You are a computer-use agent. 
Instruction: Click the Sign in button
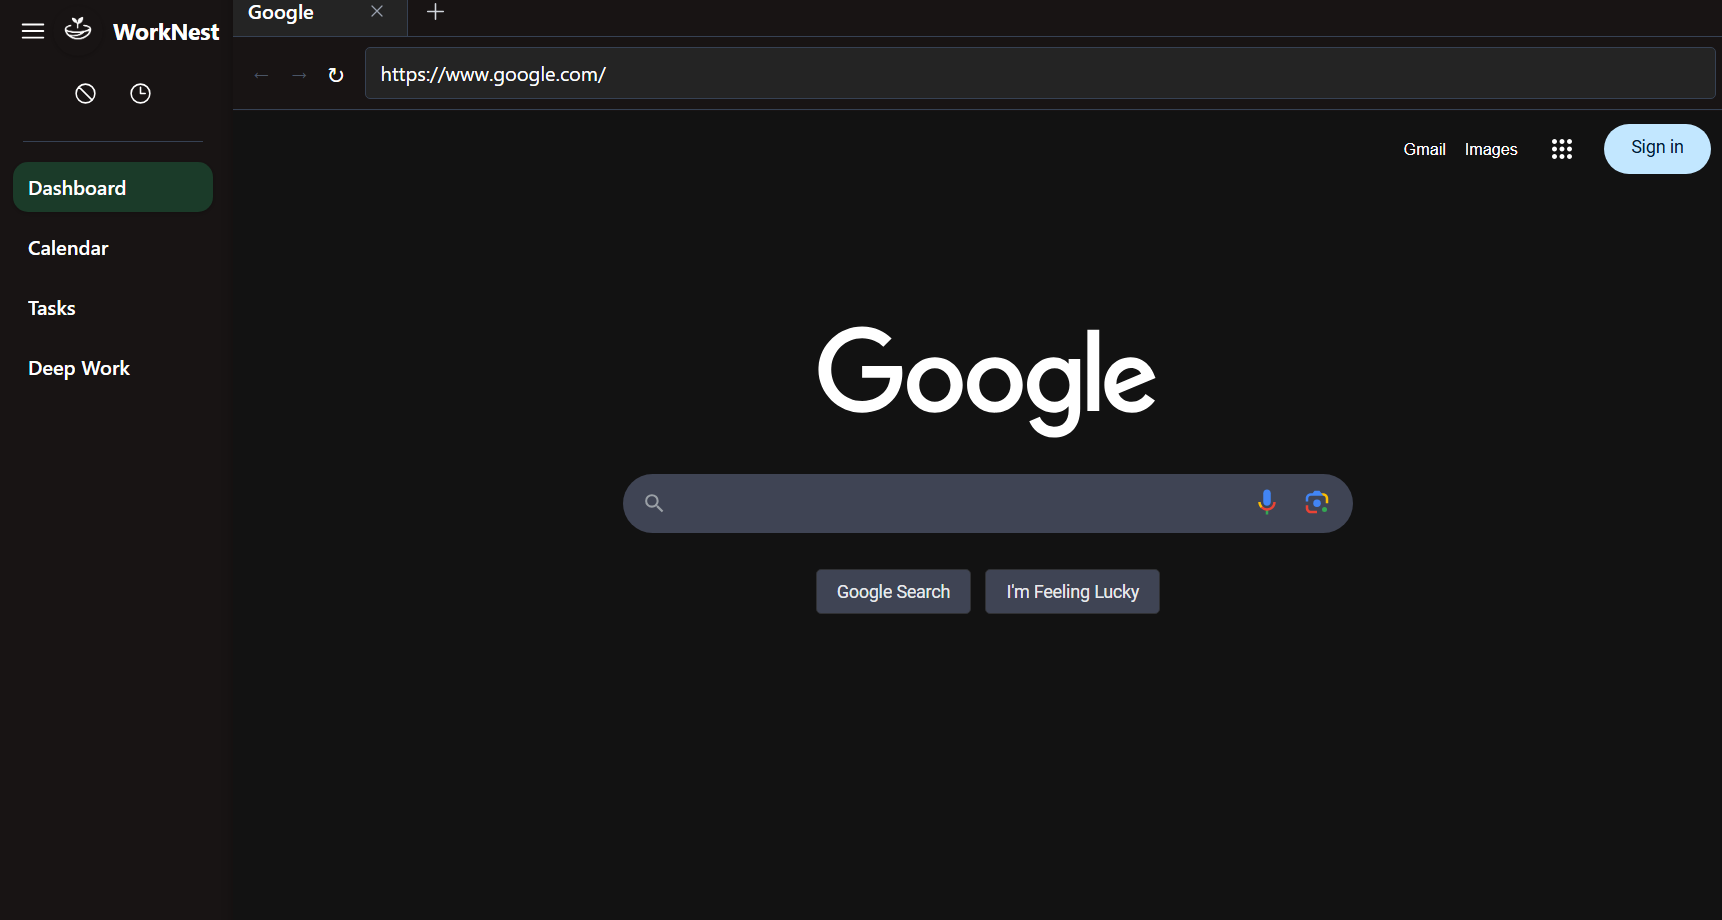click(x=1657, y=148)
